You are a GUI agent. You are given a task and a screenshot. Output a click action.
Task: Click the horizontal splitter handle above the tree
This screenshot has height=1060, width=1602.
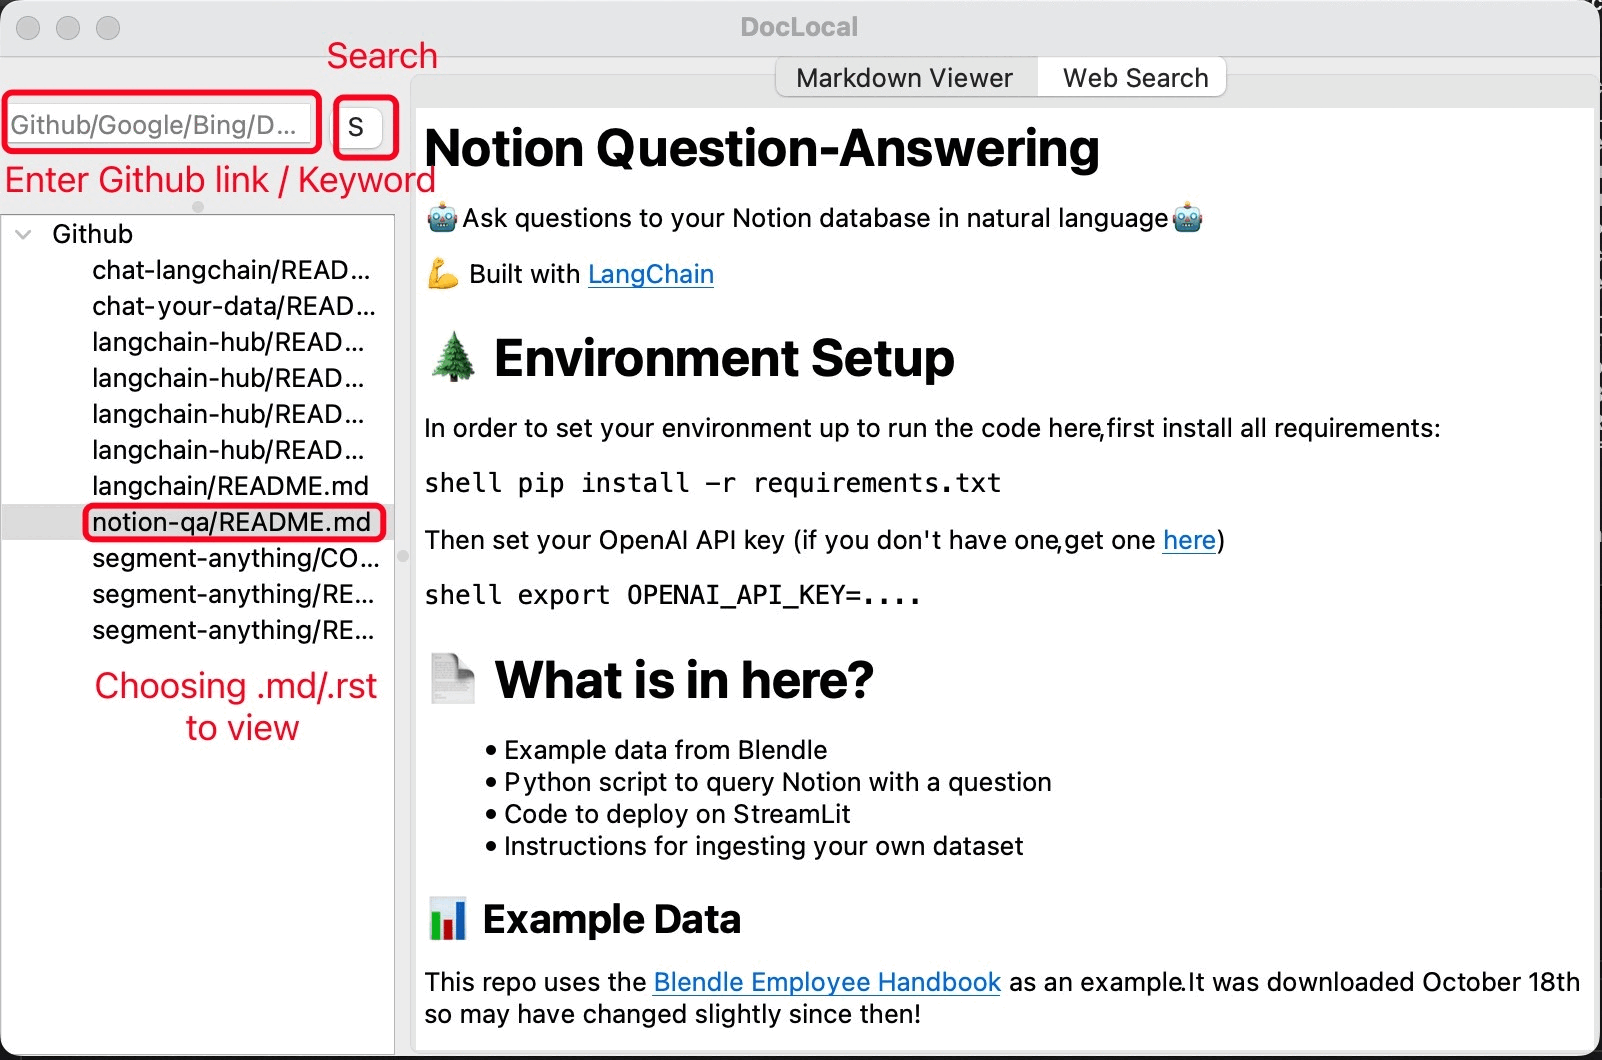pyautogui.click(x=198, y=207)
